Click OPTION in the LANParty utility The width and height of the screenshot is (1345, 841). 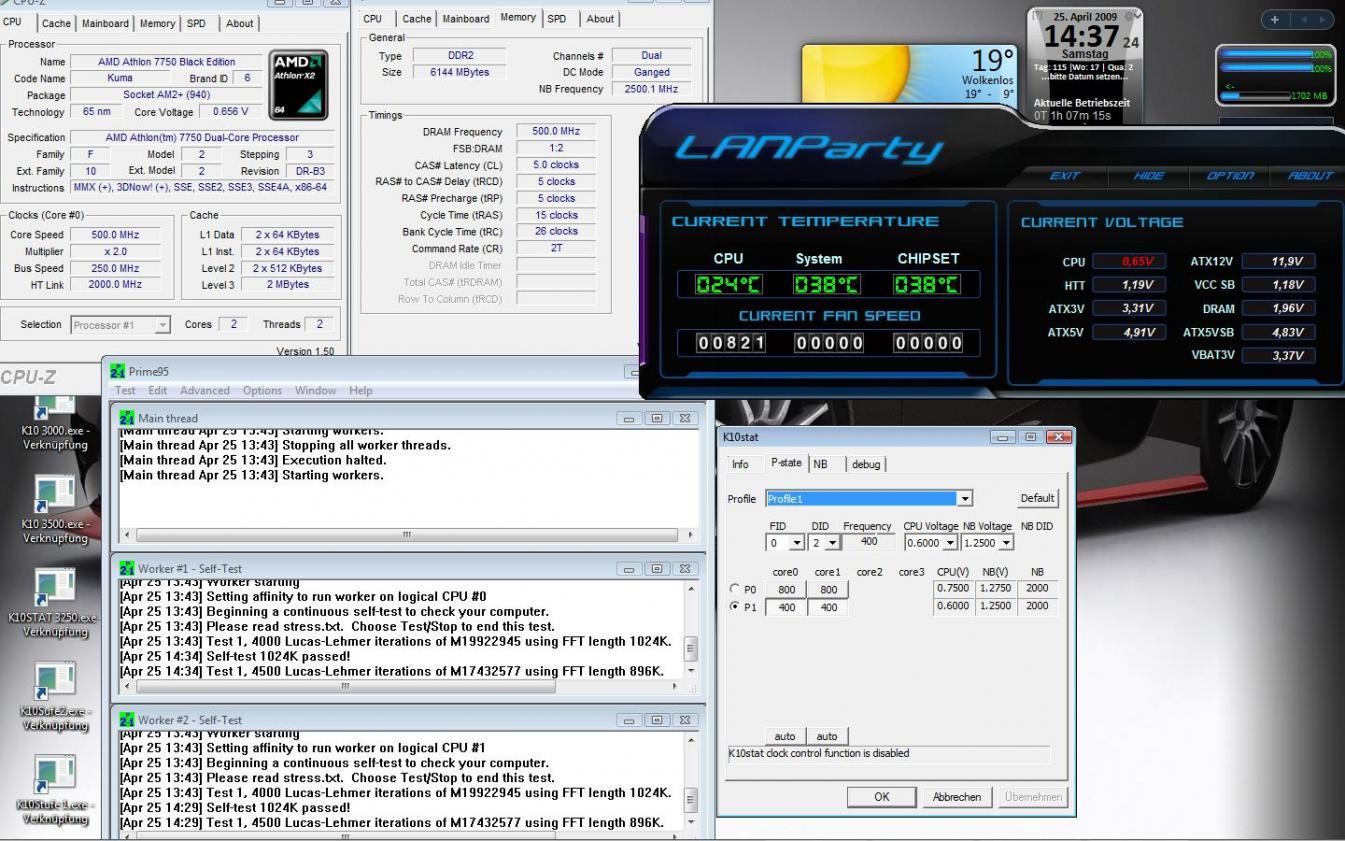point(1230,175)
